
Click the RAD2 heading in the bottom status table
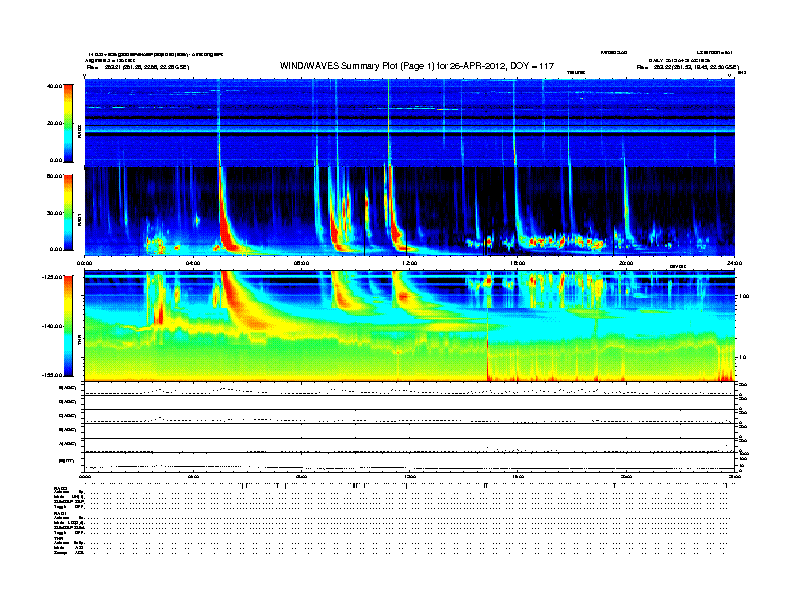coord(61,487)
